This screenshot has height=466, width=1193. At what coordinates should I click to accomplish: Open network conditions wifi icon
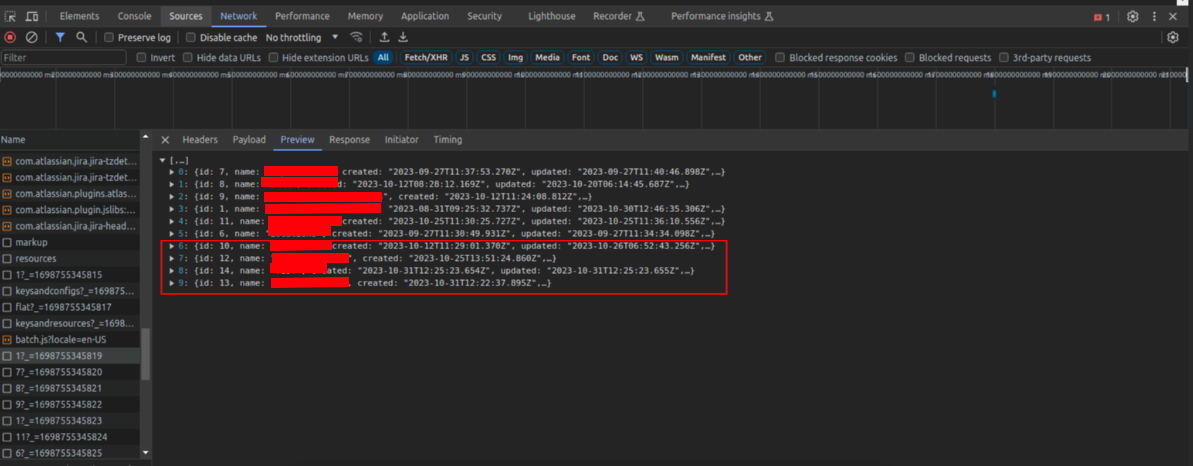(x=356, y=37)
